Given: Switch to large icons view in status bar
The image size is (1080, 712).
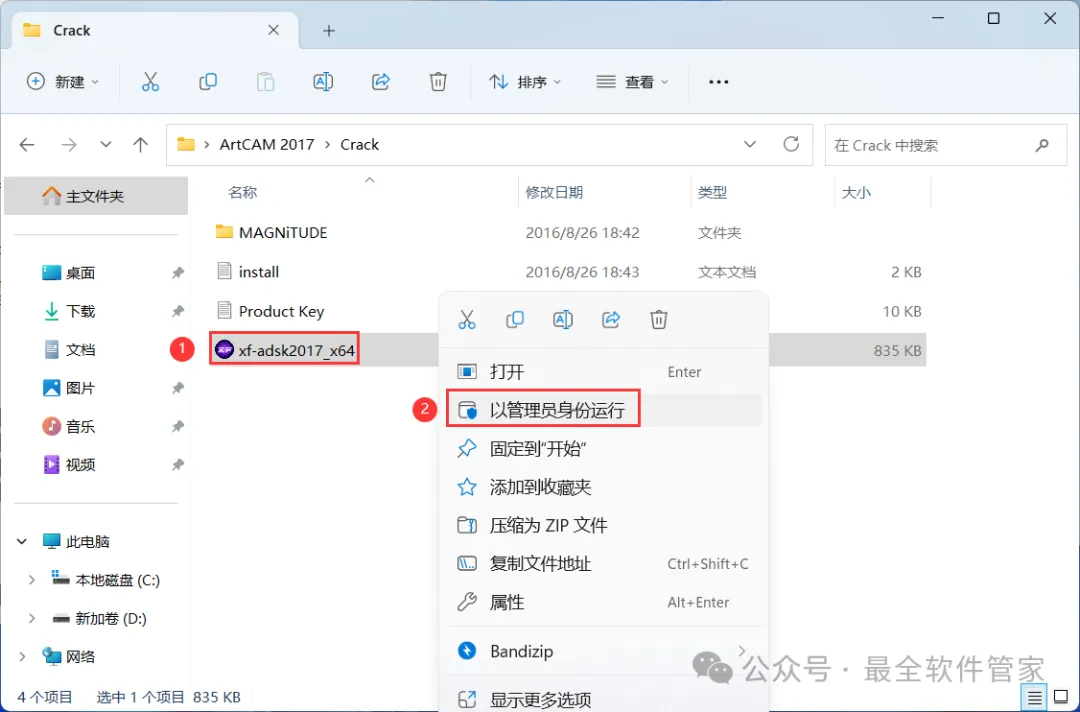Looking at the screenshot, I should point(1061,698).
